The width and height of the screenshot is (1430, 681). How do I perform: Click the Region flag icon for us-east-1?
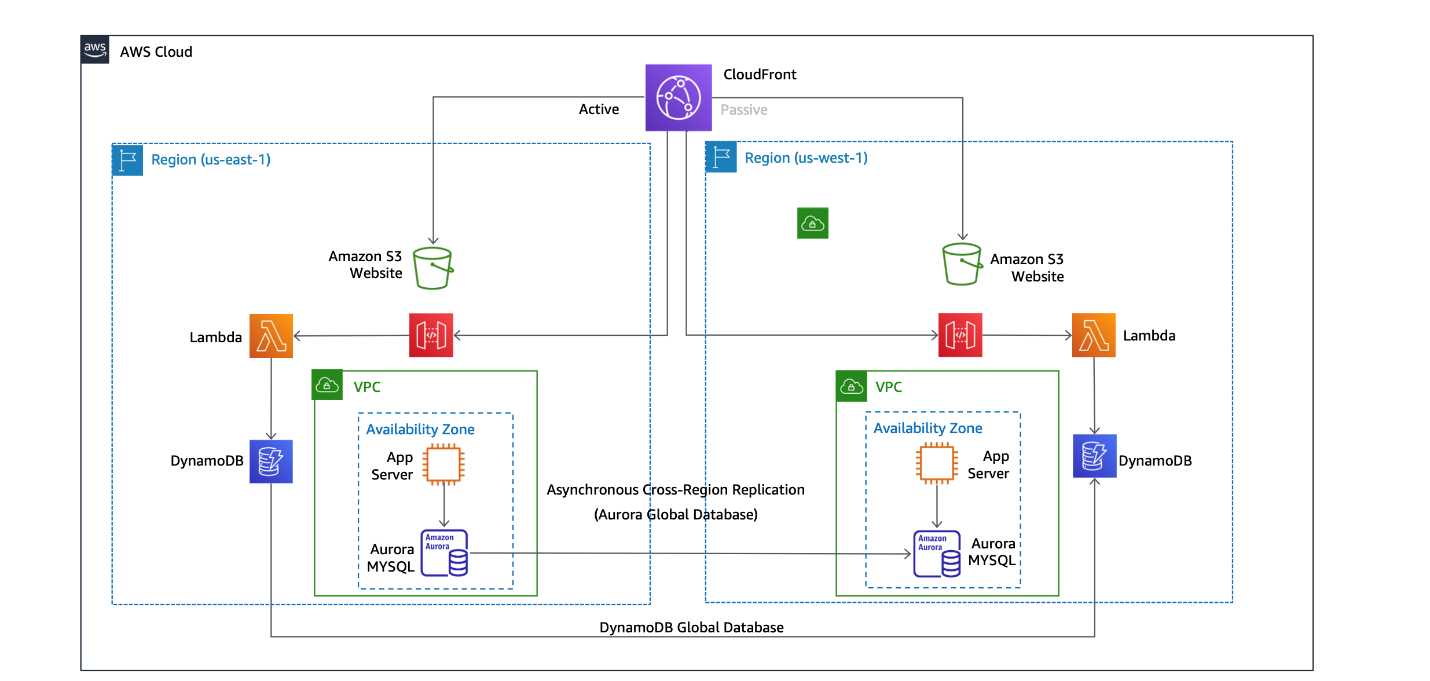[x=127, y=159]
